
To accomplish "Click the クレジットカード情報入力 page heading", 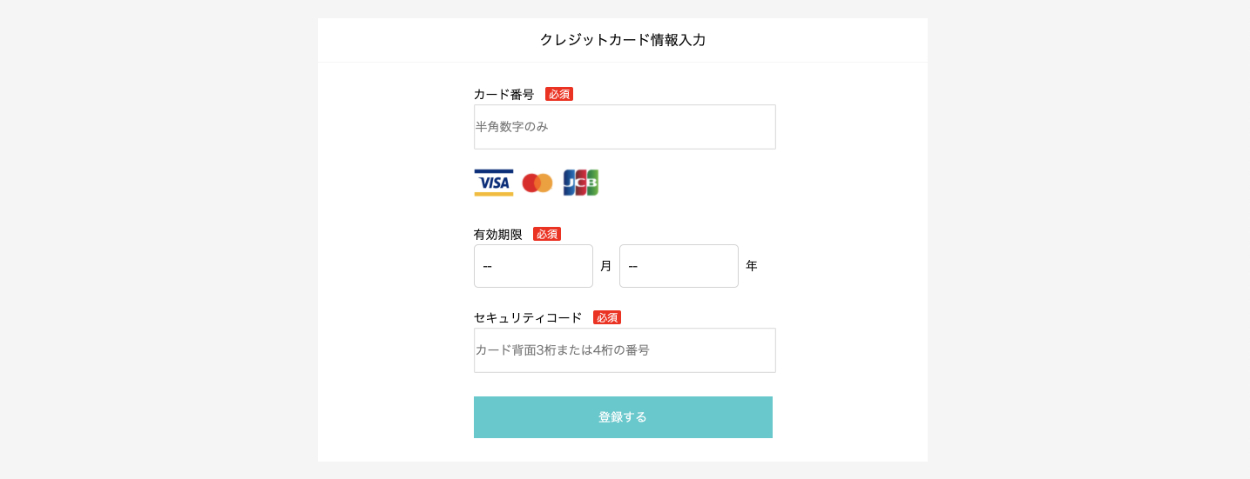I will 622,40.
